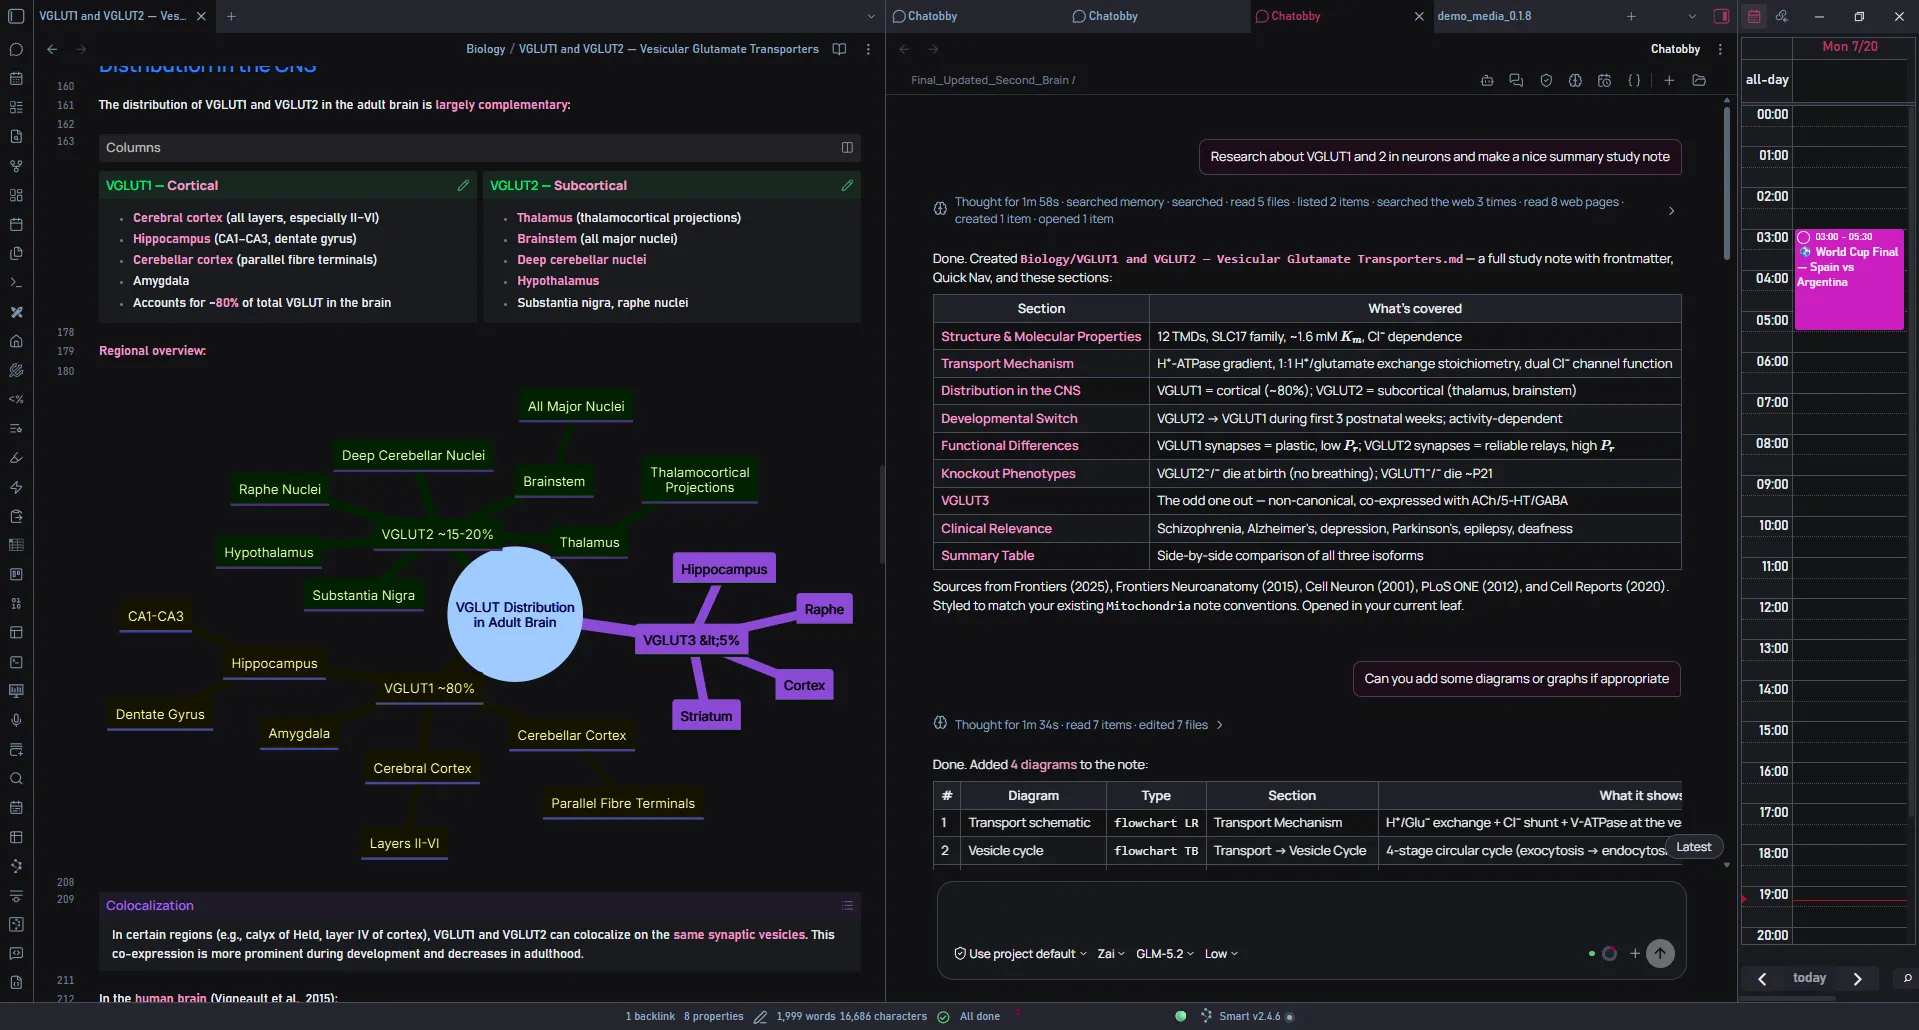Image resolution: width=1919 pixels, height=1030 pixels.
Task: Click the Final_Updated_Second_Brain path
Action: point(990,80)
